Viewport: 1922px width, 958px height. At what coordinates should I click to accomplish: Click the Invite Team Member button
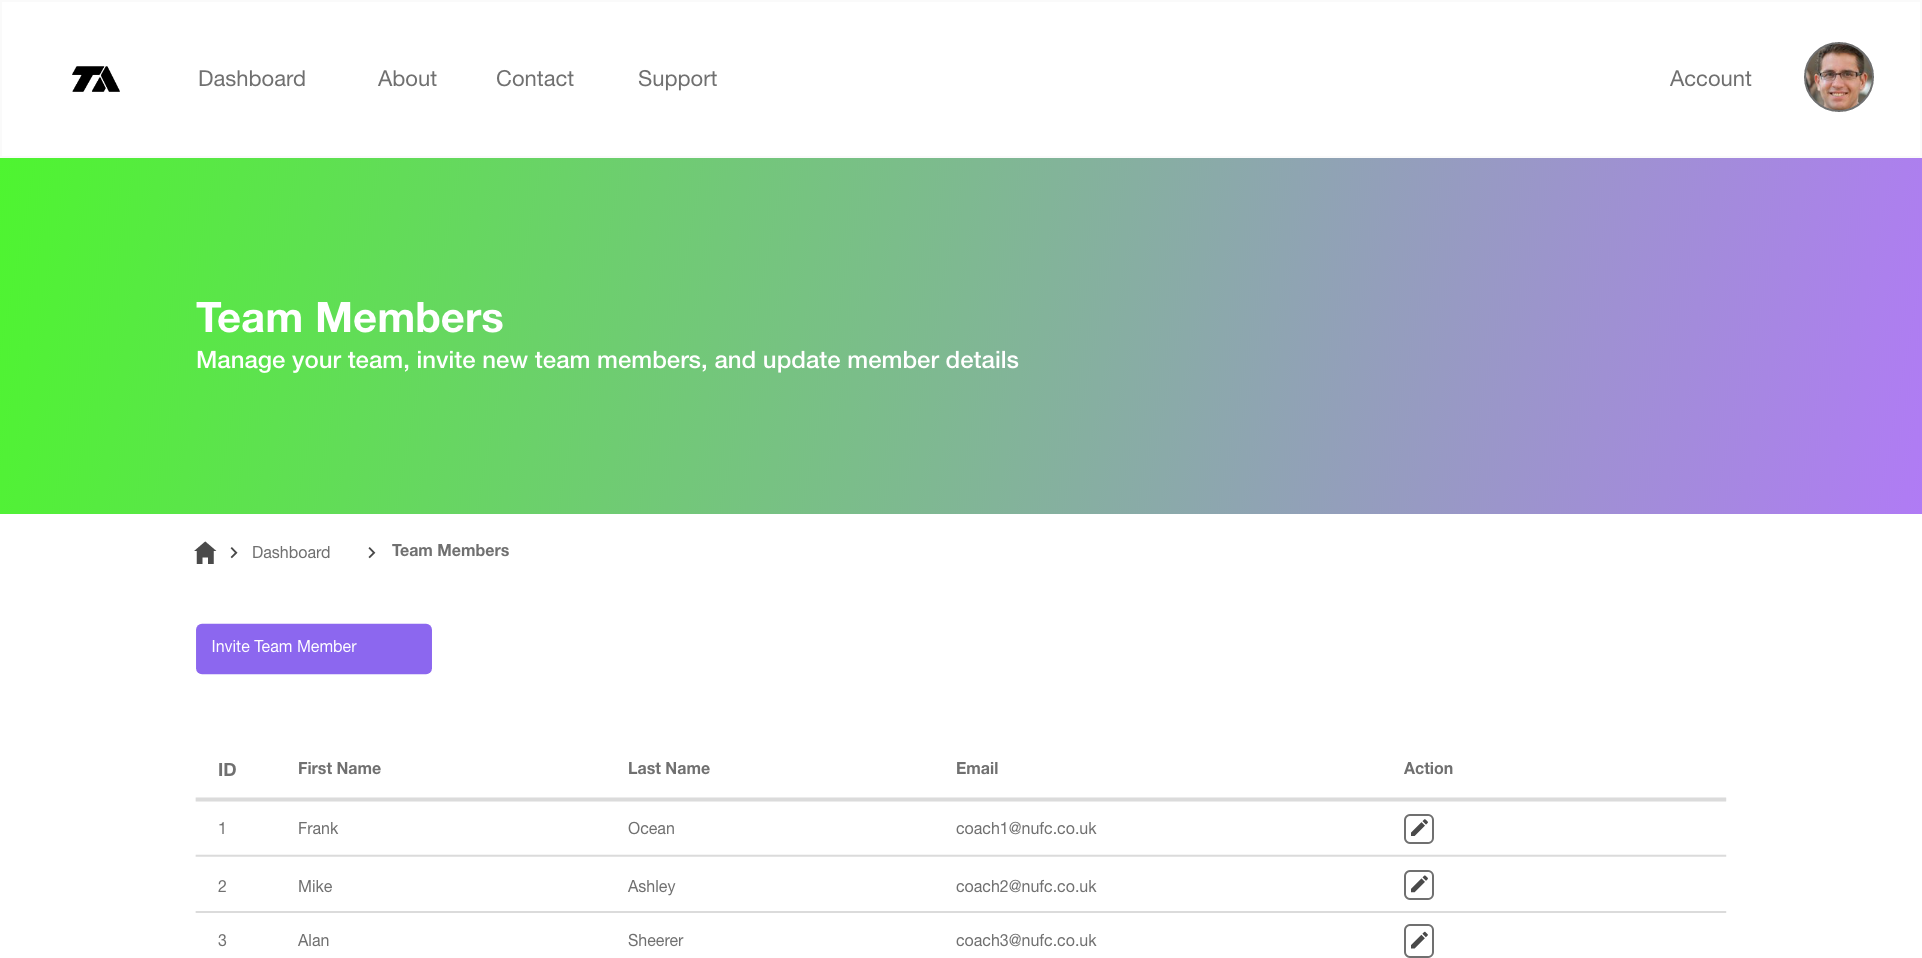314,649
